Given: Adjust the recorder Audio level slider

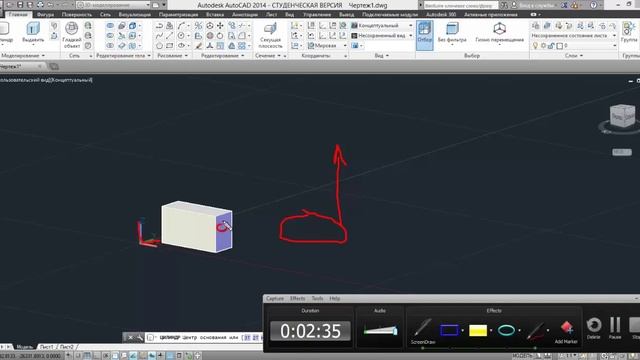Looking at the screenshot, I should [380, 330].
